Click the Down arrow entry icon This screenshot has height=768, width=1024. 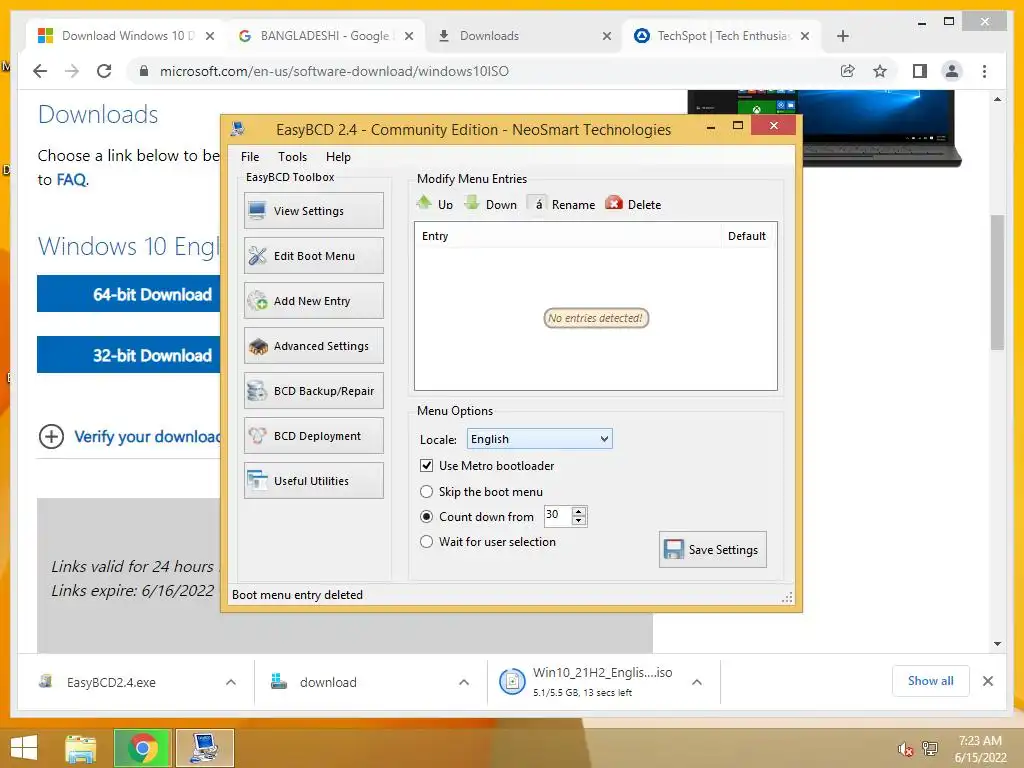click(472, 202)
